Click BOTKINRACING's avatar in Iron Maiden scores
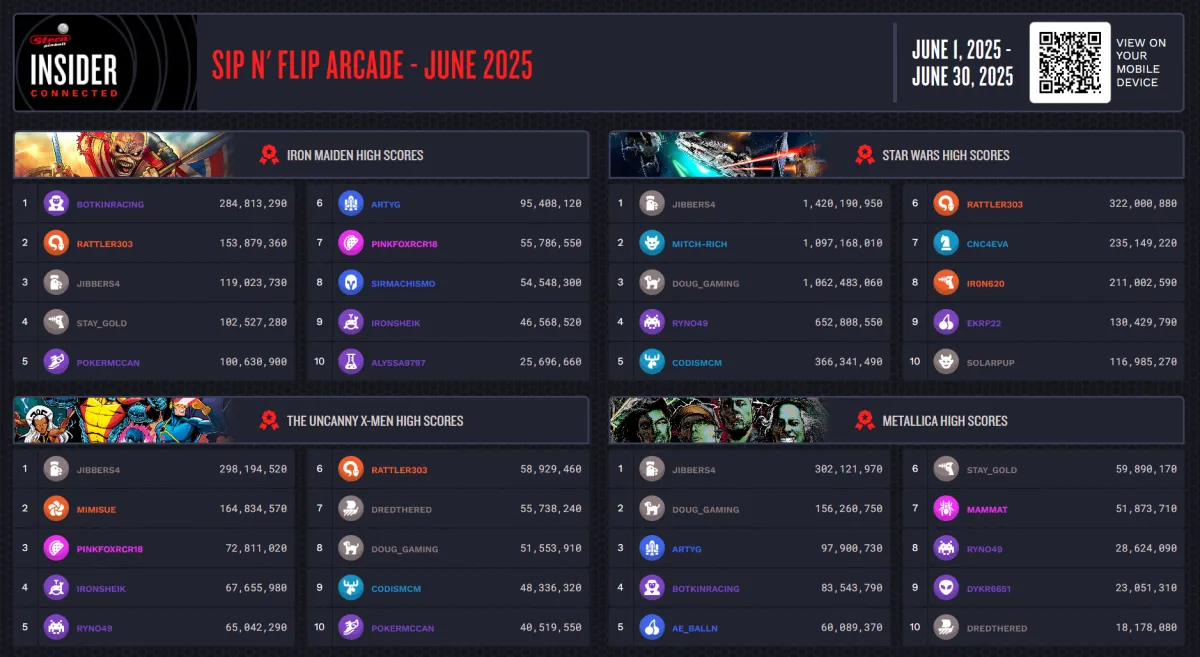 (56, 203)
